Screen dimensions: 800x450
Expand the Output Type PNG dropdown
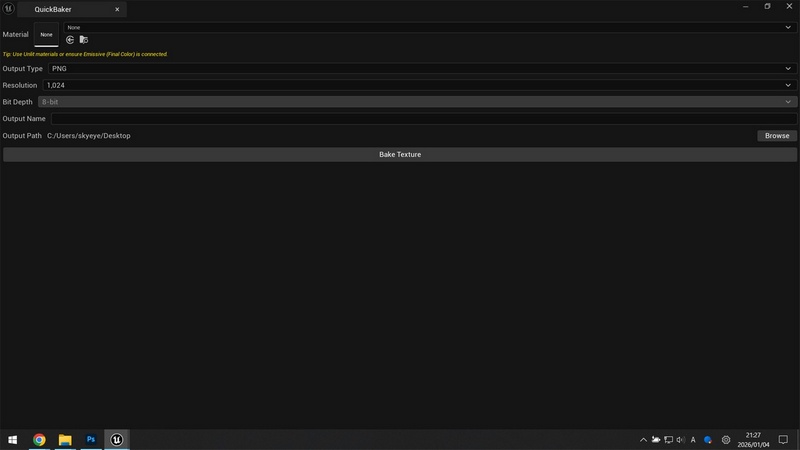(421, 69)
